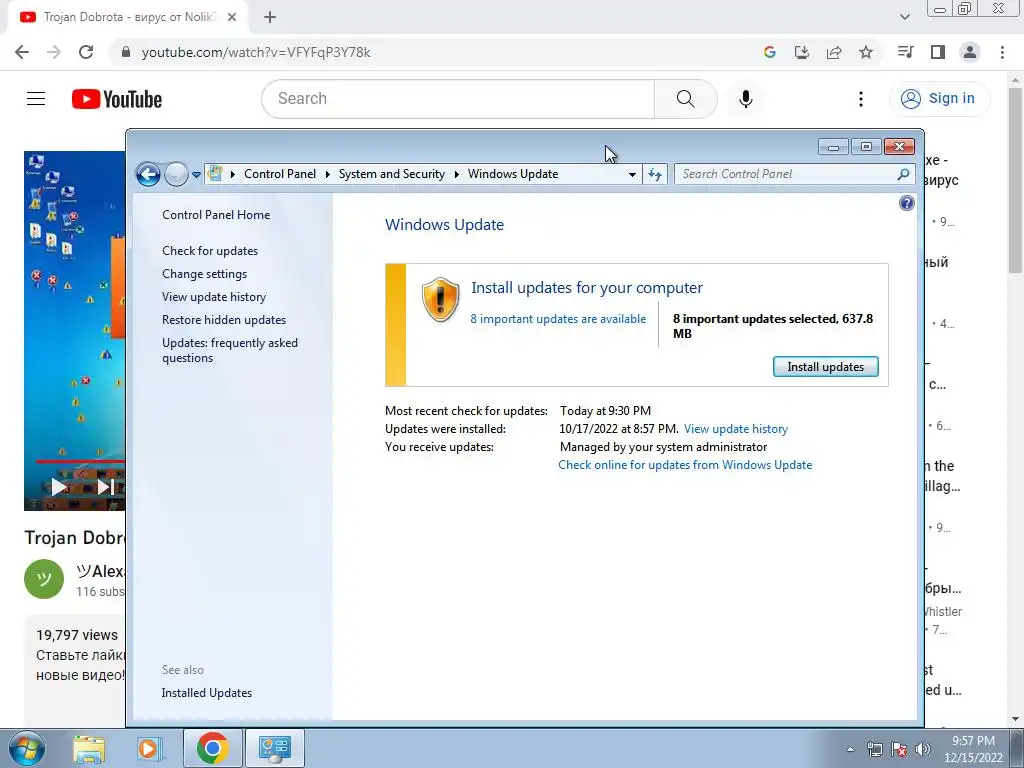The height and width of the screenshot is (768, 1024).
Task: Expand arrow after System and Security breadcrumb
Action: 456,174
